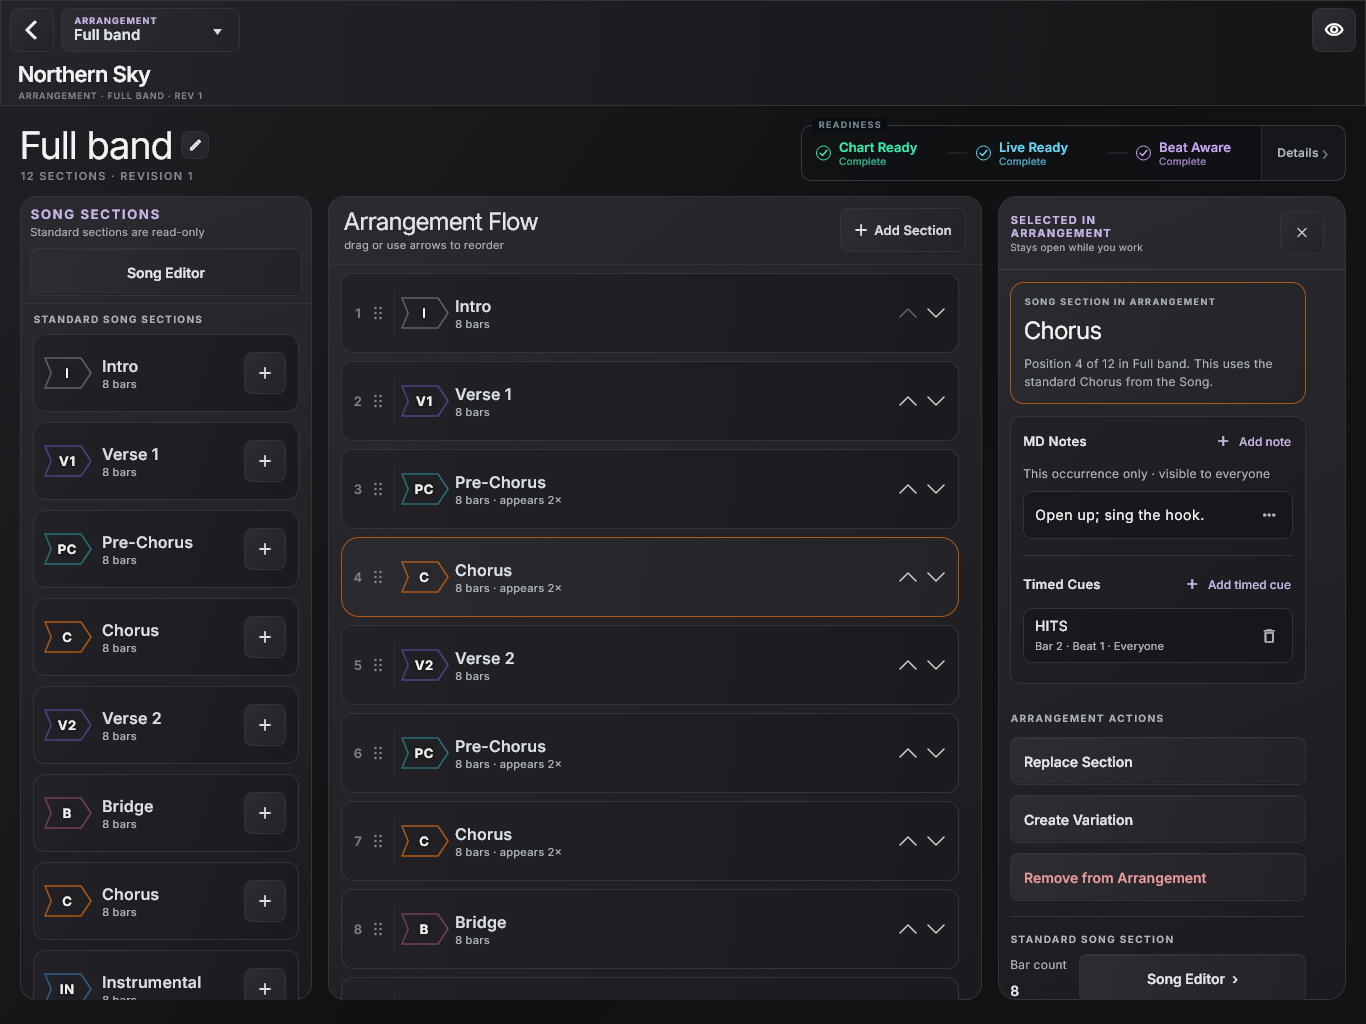Move Bridge row 8 up
The height and width of the screenshot is (1024, 1366).
[908, 929]
